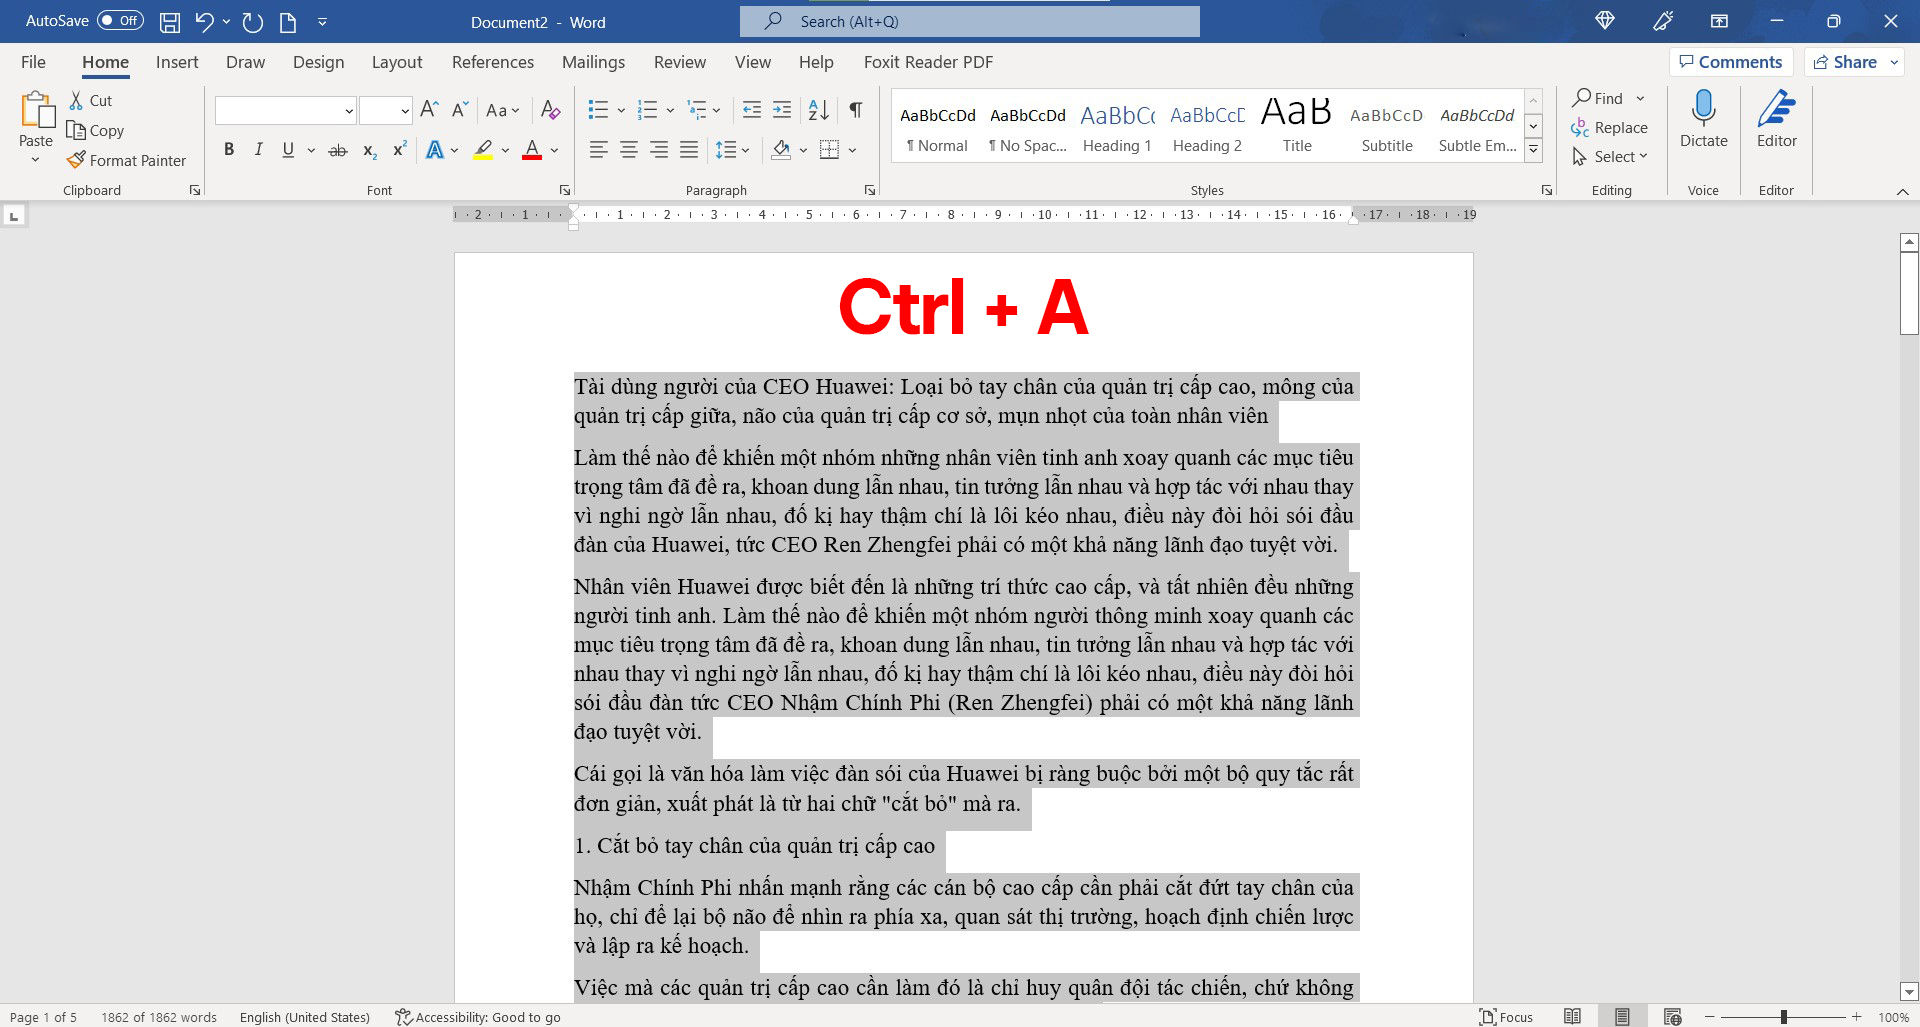
Task: Switch to Print Layout view
Action: (x=1622, y=1017)
